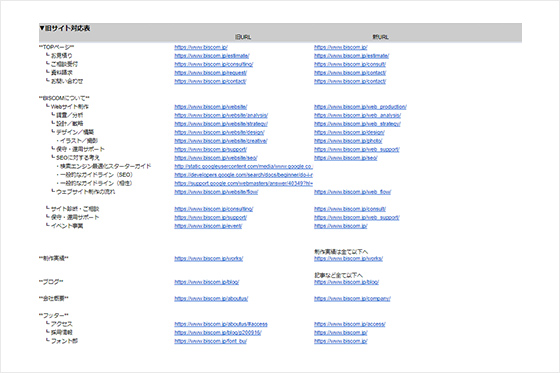Open old URL link ending in /aboutus/
This screenshot has height=373, width=560.
coord(211,299)
